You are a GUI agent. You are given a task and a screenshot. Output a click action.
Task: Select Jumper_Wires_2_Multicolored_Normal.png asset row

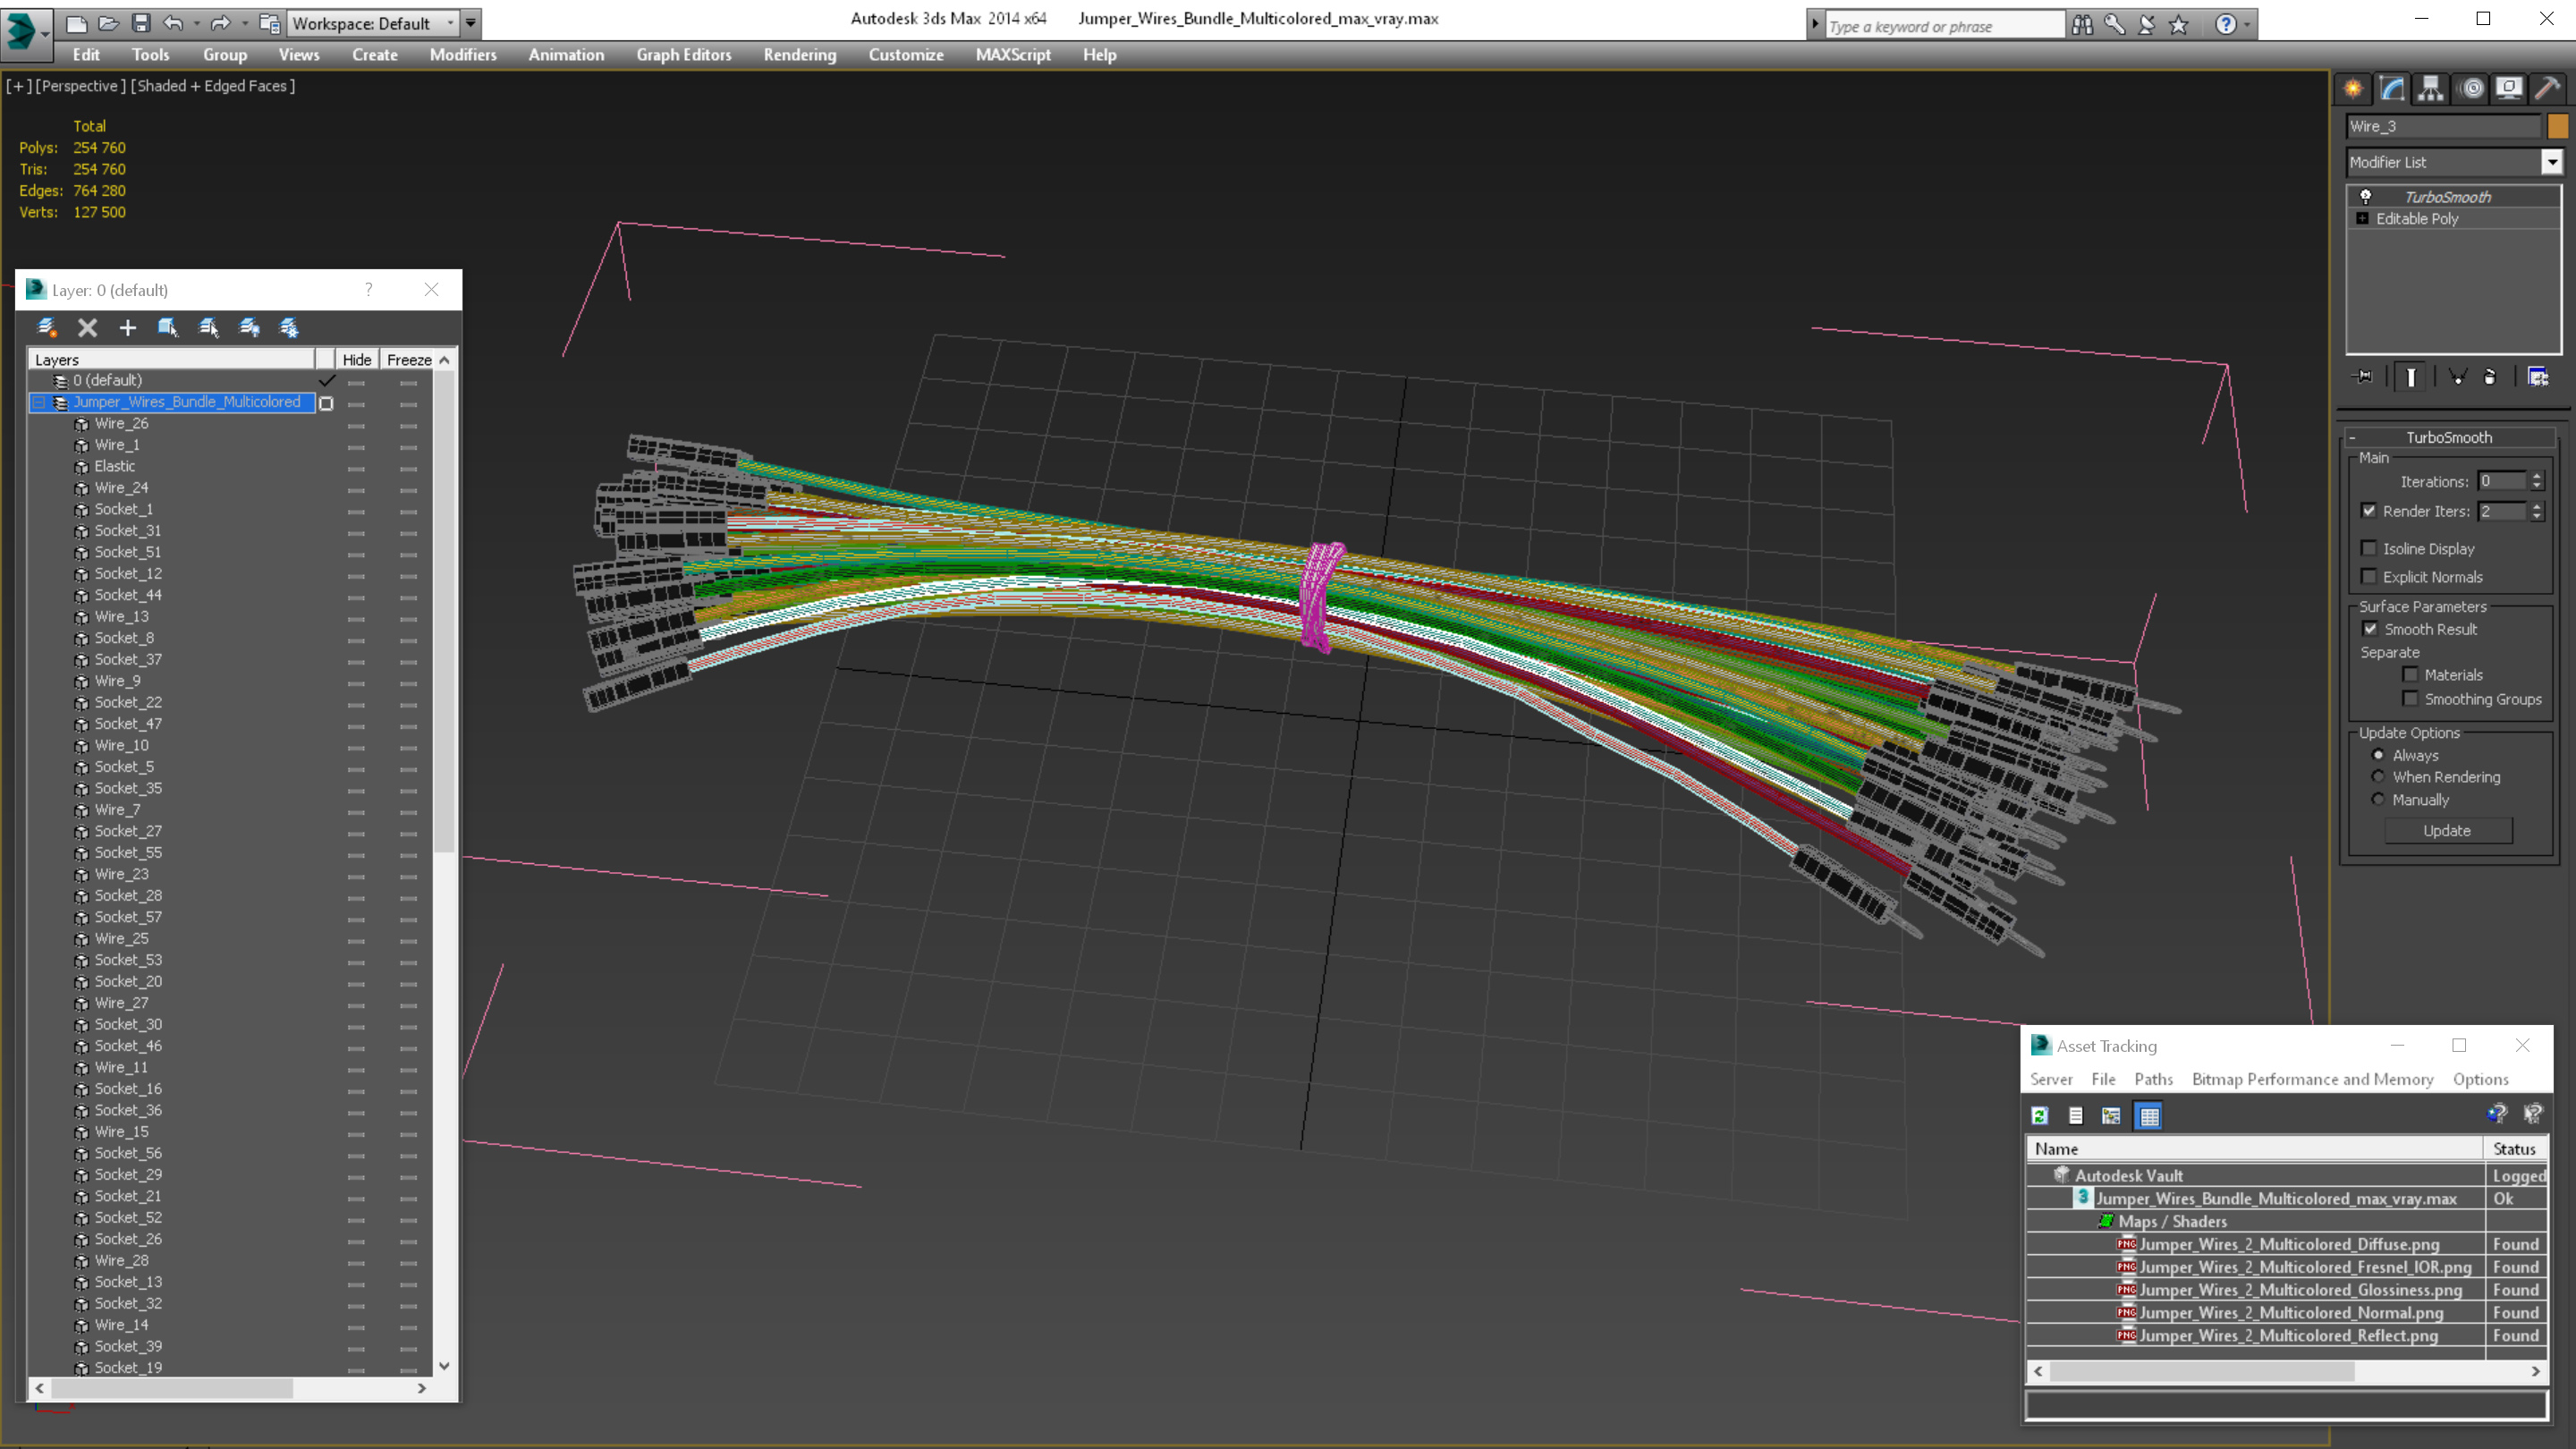tap(2290, 1313)
